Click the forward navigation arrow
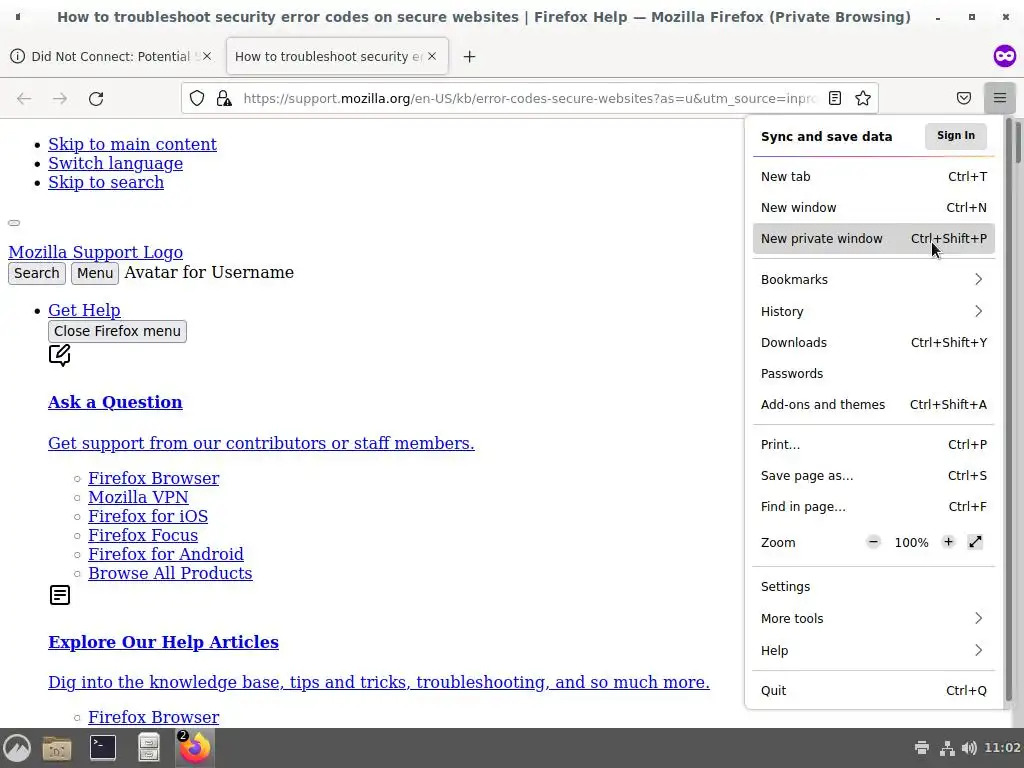This screenshot has height=768, width=1024. tap(60, 99)
